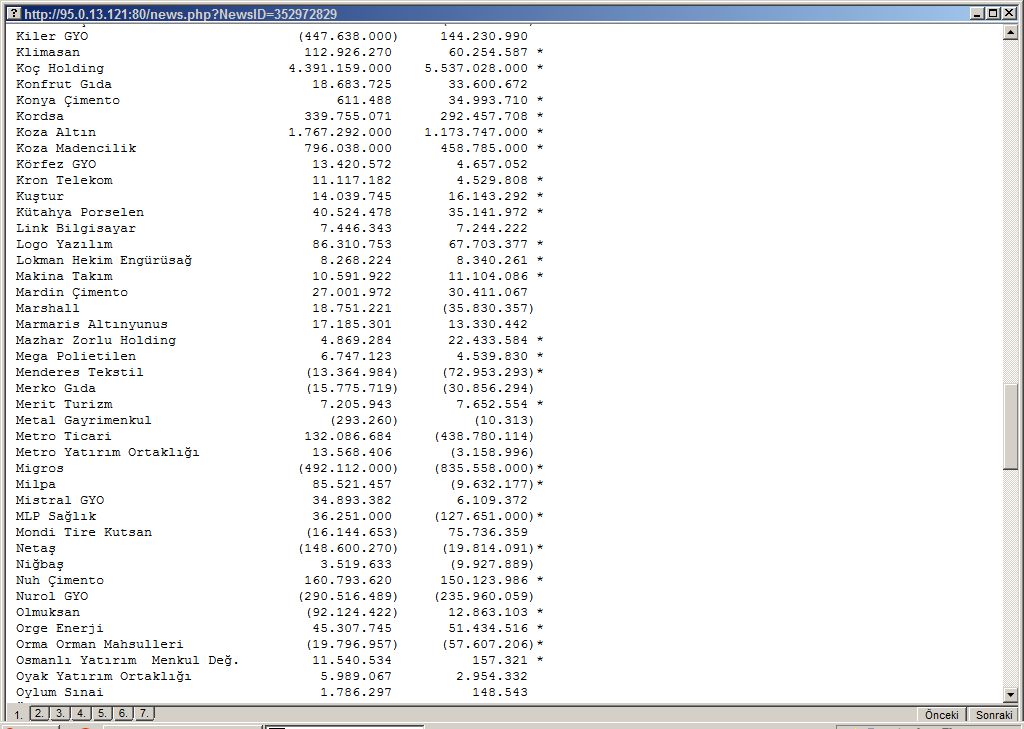The image size is (1024, 729).
Task: Select the 'Kordsa' entry
Action: tap(40, 116)
